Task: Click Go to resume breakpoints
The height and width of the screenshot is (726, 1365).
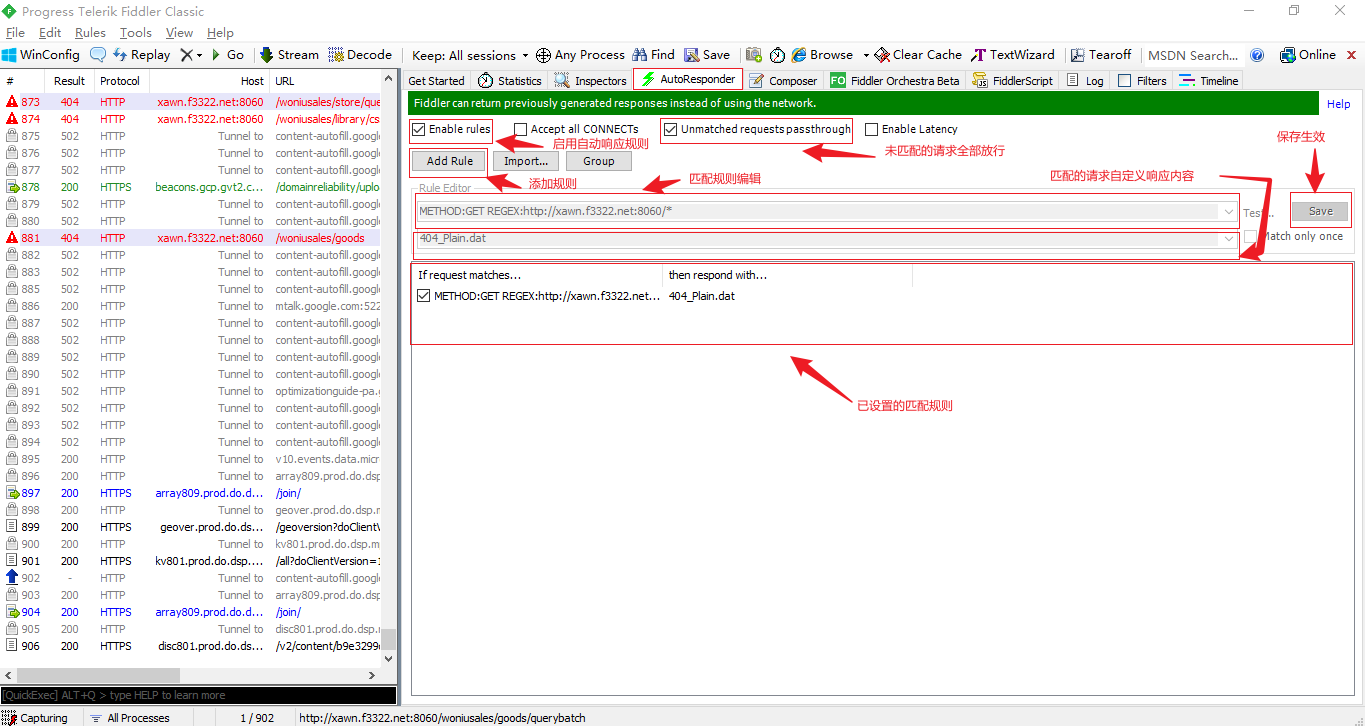Action: [227, 55]
